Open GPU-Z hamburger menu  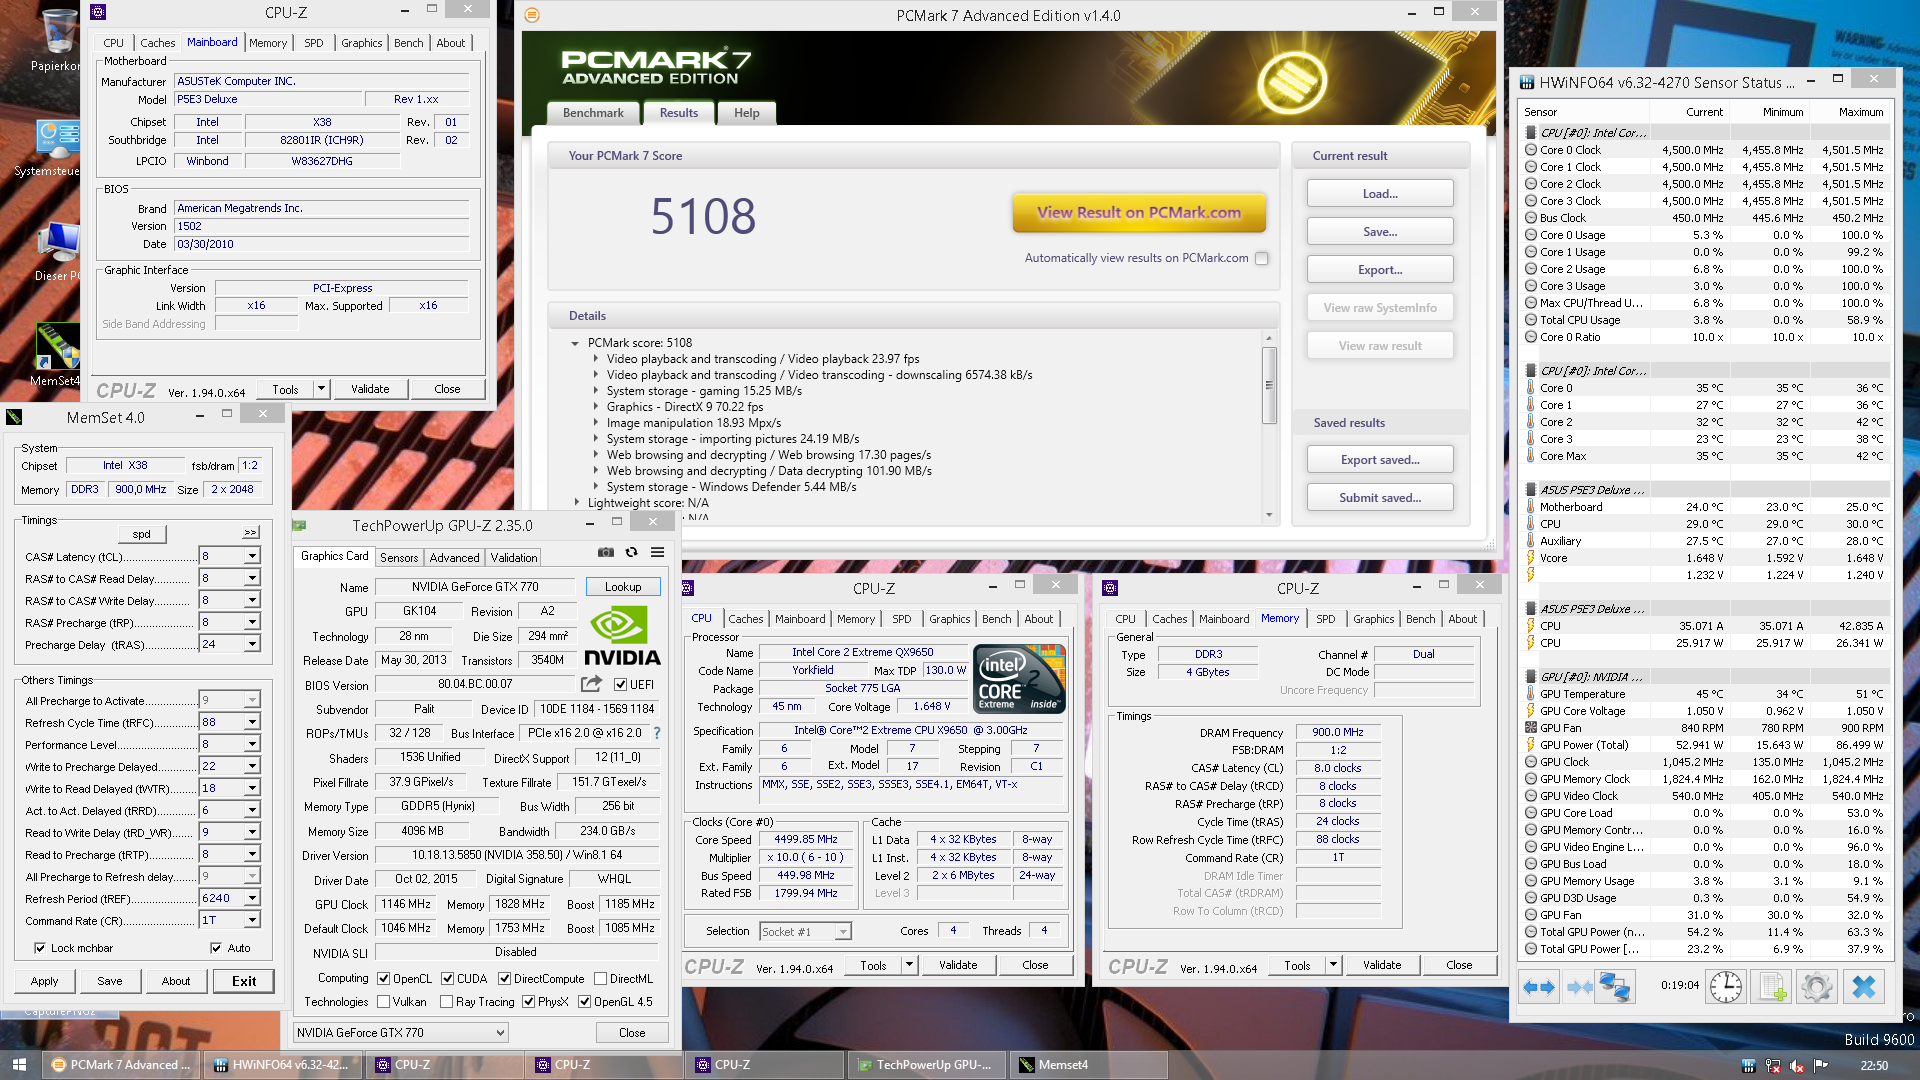coord(657,552)
